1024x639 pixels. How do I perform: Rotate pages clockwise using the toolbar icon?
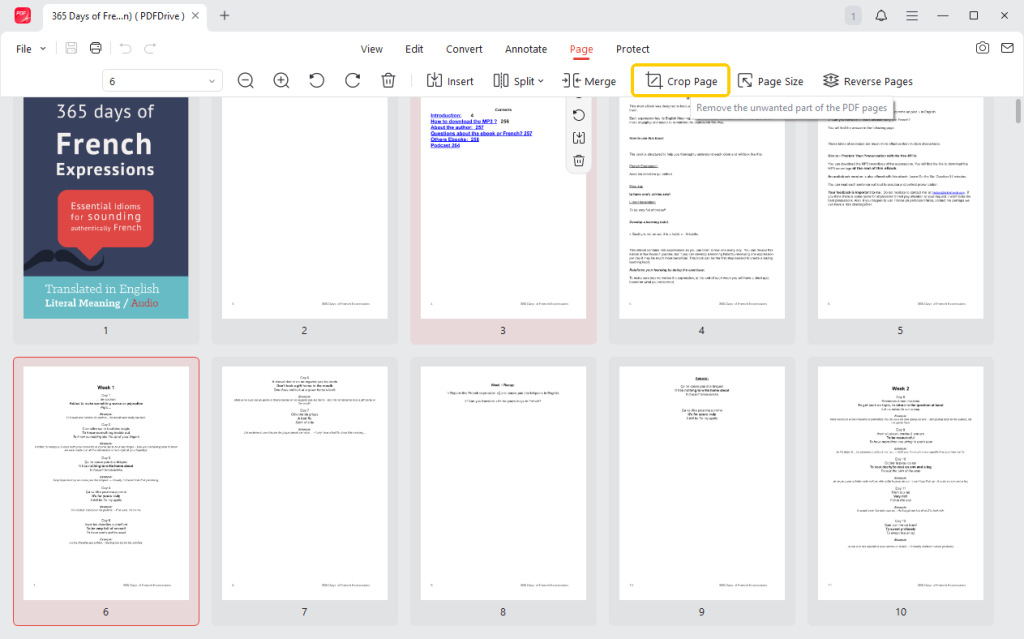pyautogui.click(x=352, y=81)
